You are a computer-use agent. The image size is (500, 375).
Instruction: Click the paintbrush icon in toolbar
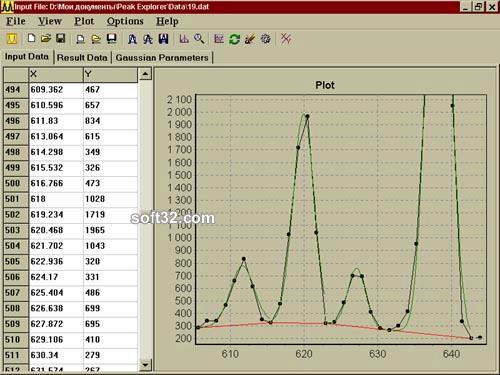coord(250,39)
